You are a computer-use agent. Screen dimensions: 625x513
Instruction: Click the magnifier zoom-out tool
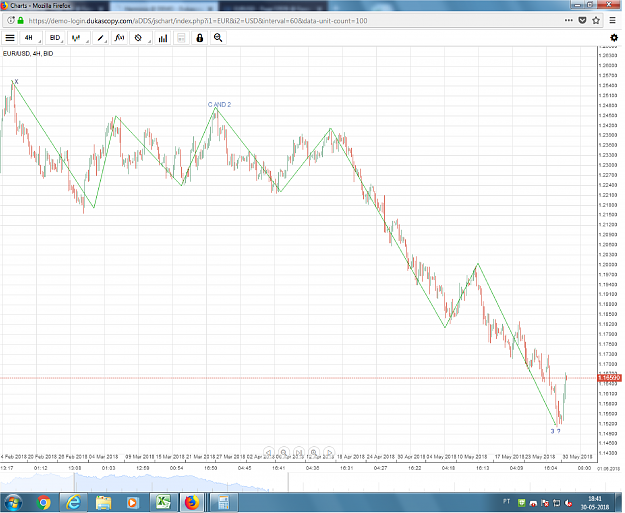click(218, 38)
